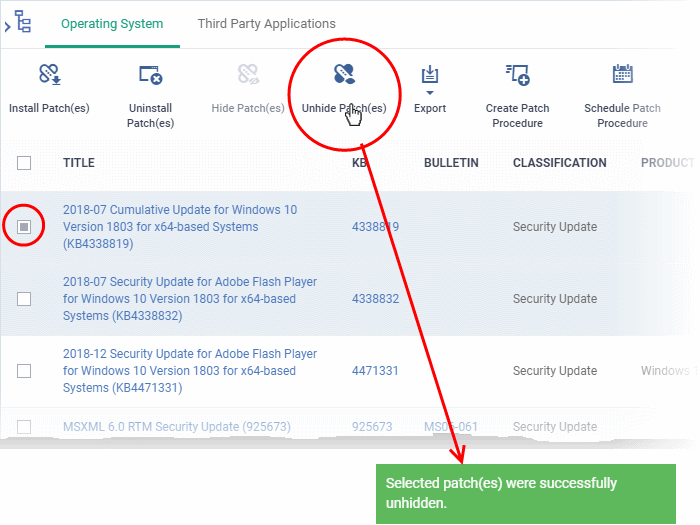The image size is (700, 525).
Task: Click Security Update cell in KB4338819 row
Action: [554, 227]
